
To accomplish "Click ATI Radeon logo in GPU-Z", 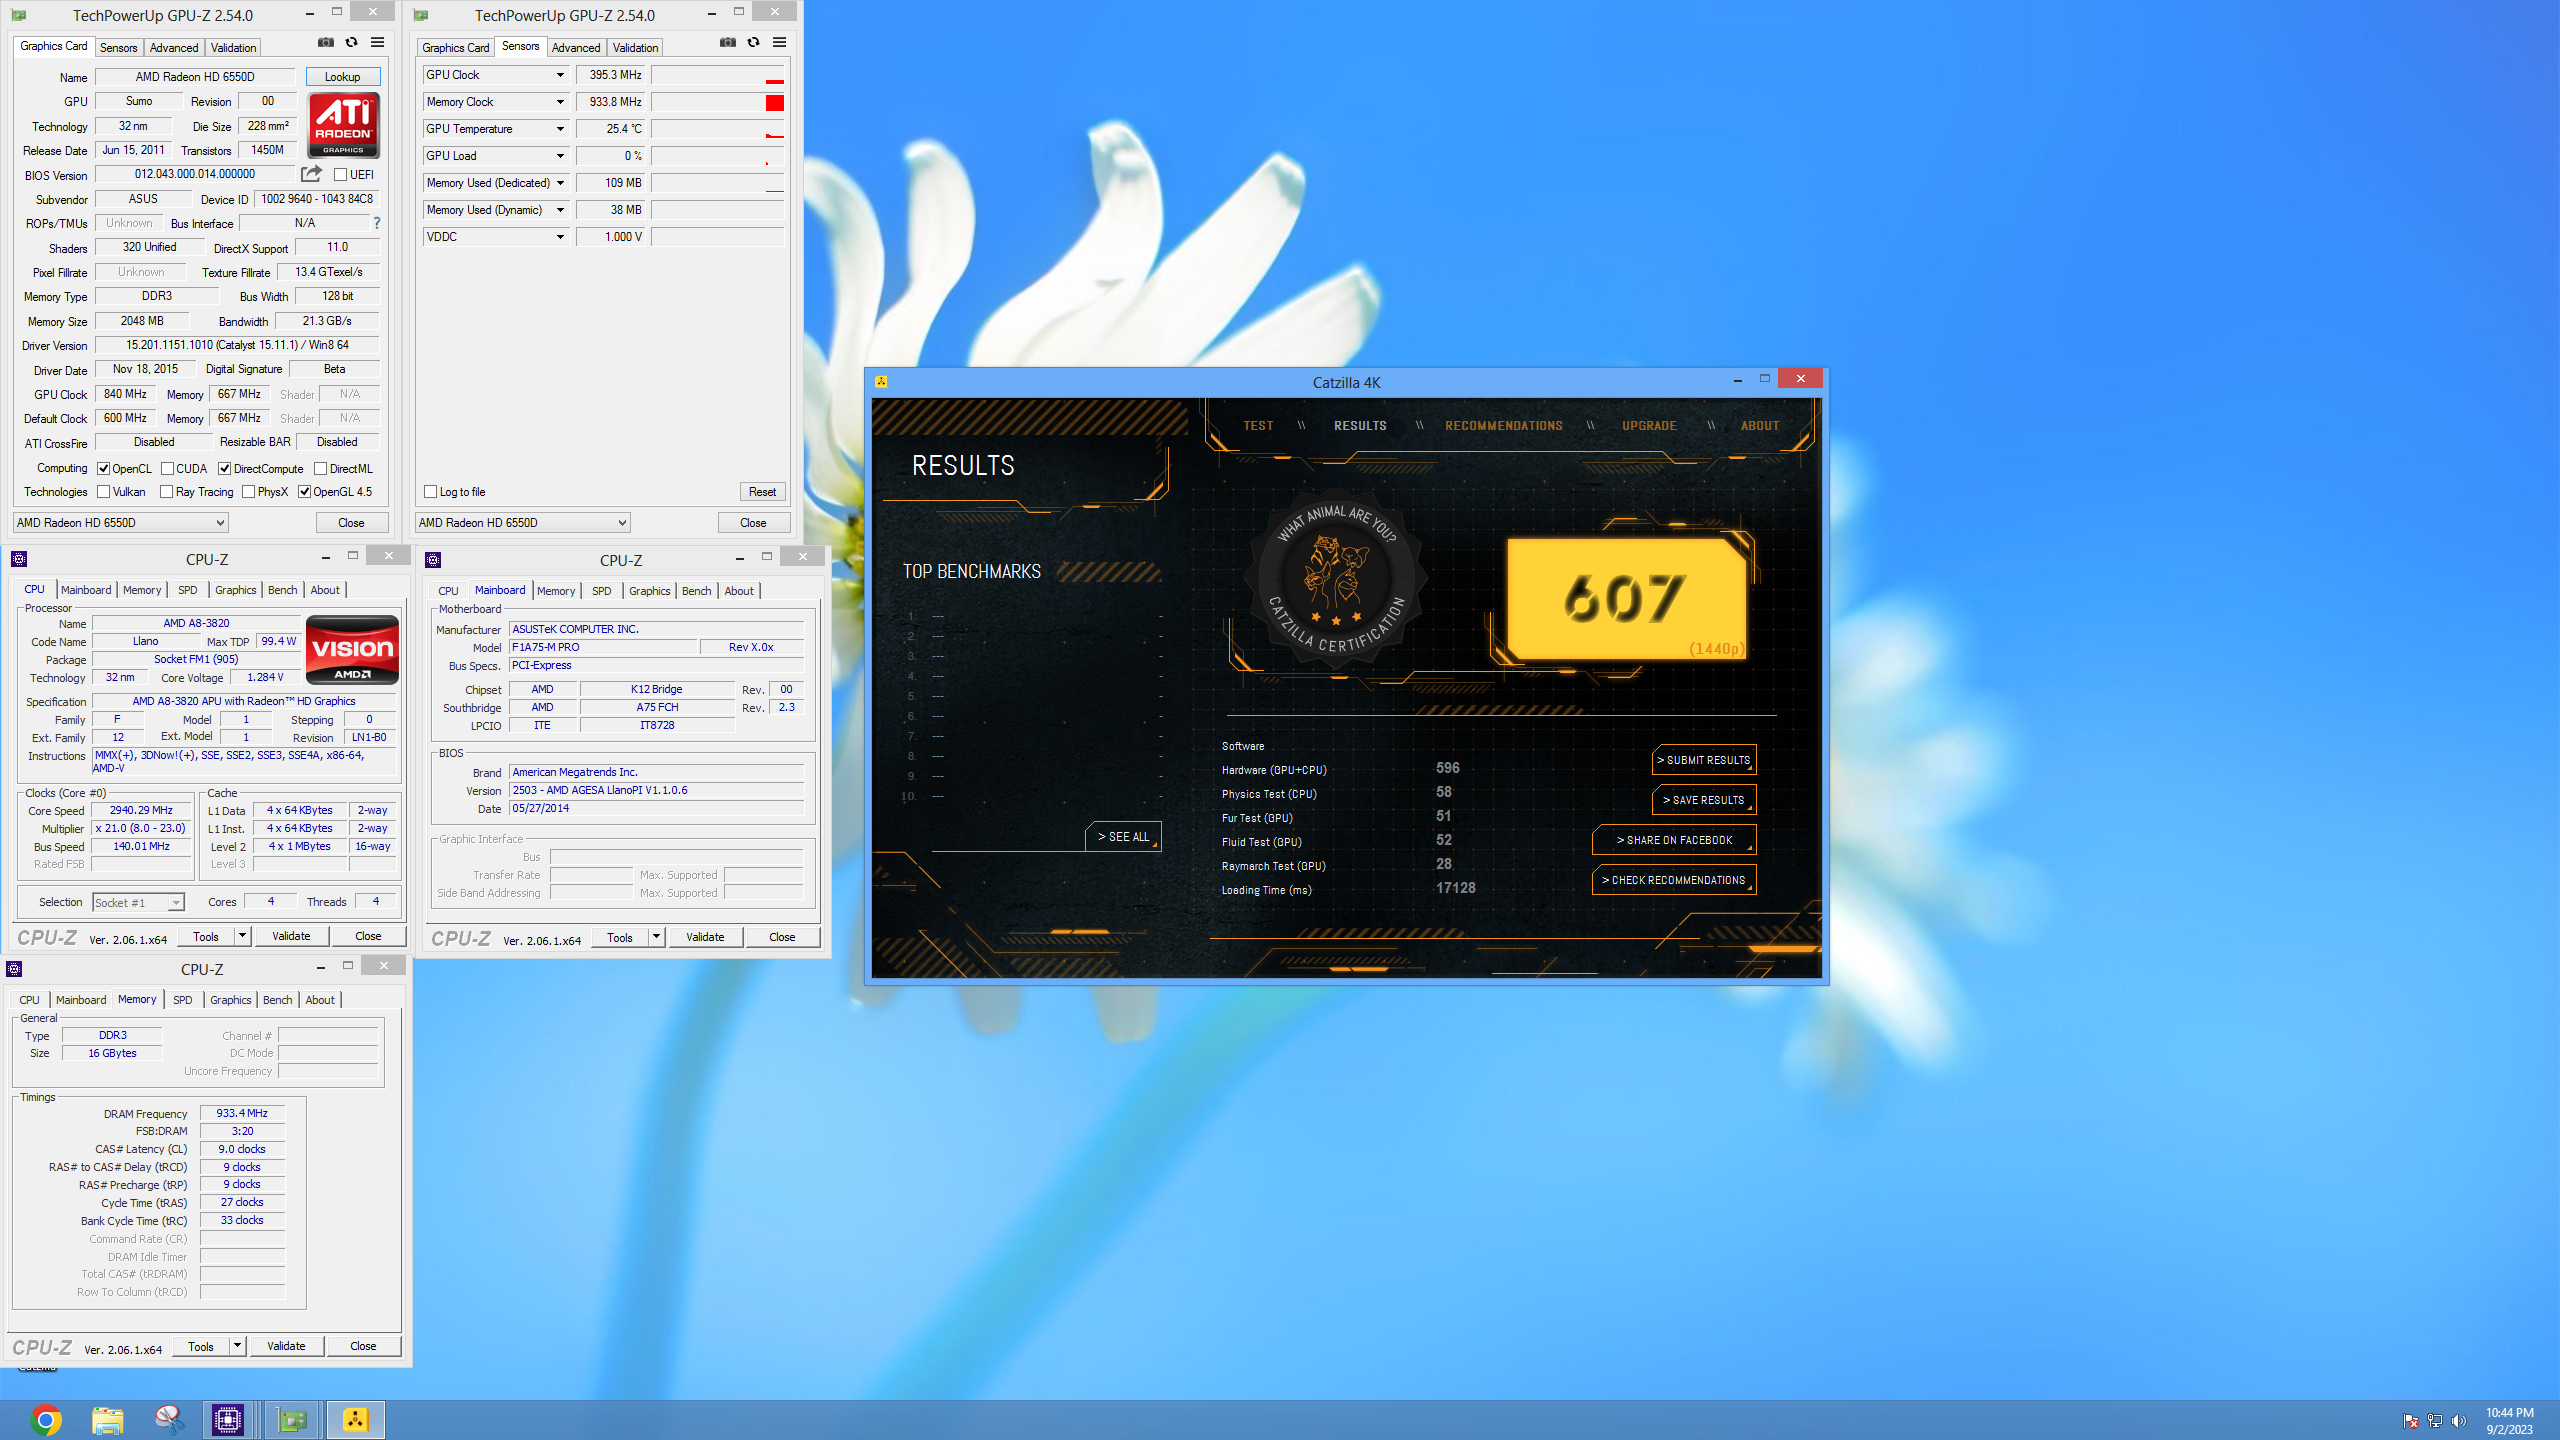I will pyautogui.click(x=344, y=125).
